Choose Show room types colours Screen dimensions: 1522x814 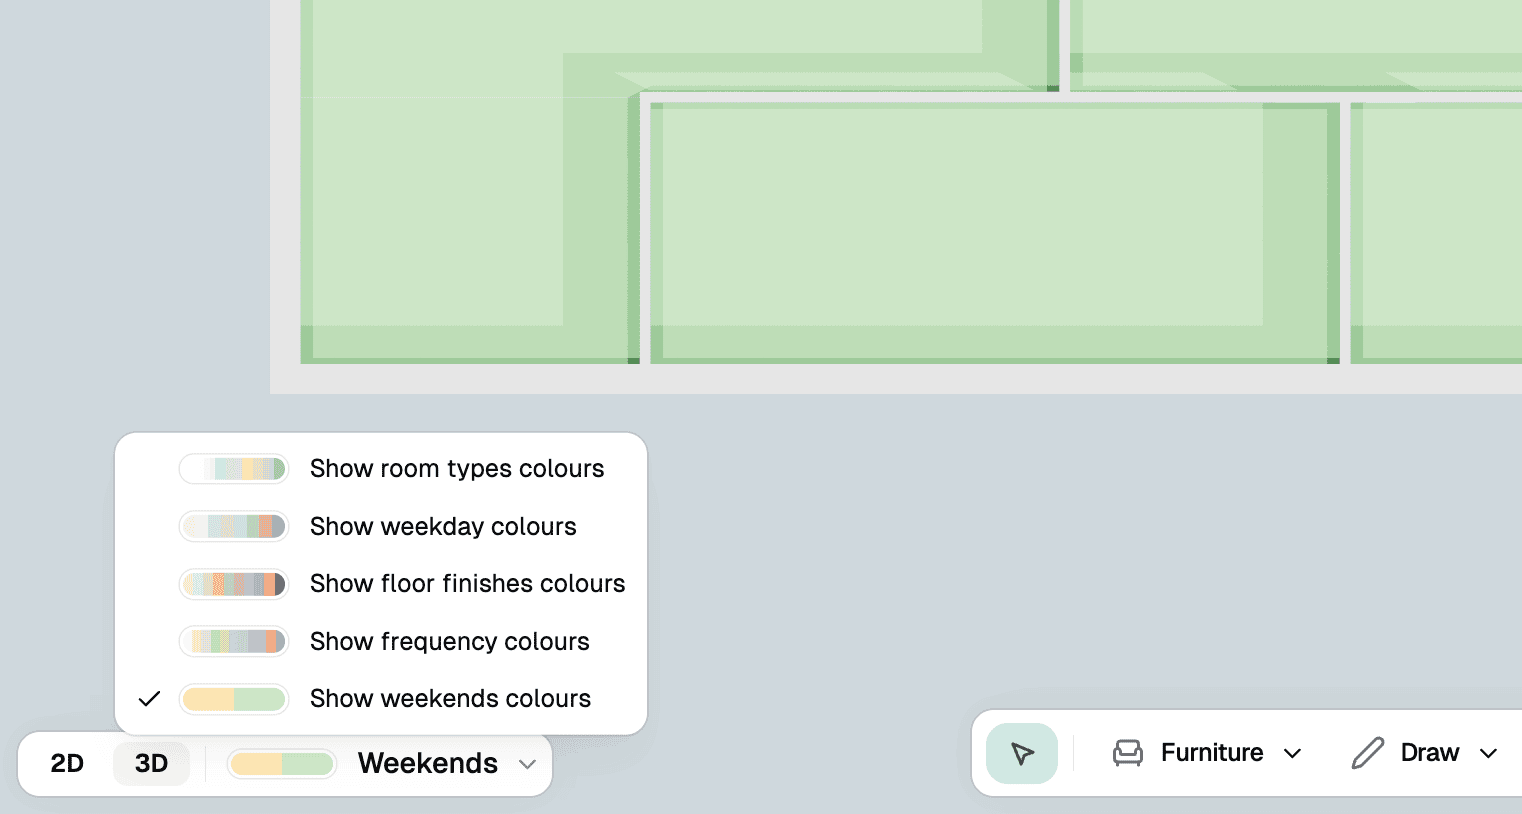click(381, 469)
